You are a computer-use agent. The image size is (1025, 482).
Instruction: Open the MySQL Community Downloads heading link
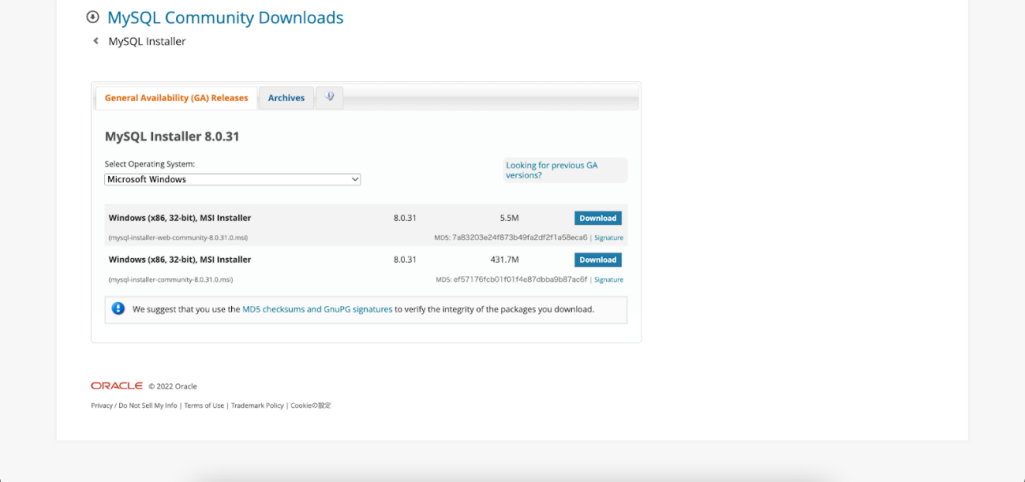[x=226, y=18]
